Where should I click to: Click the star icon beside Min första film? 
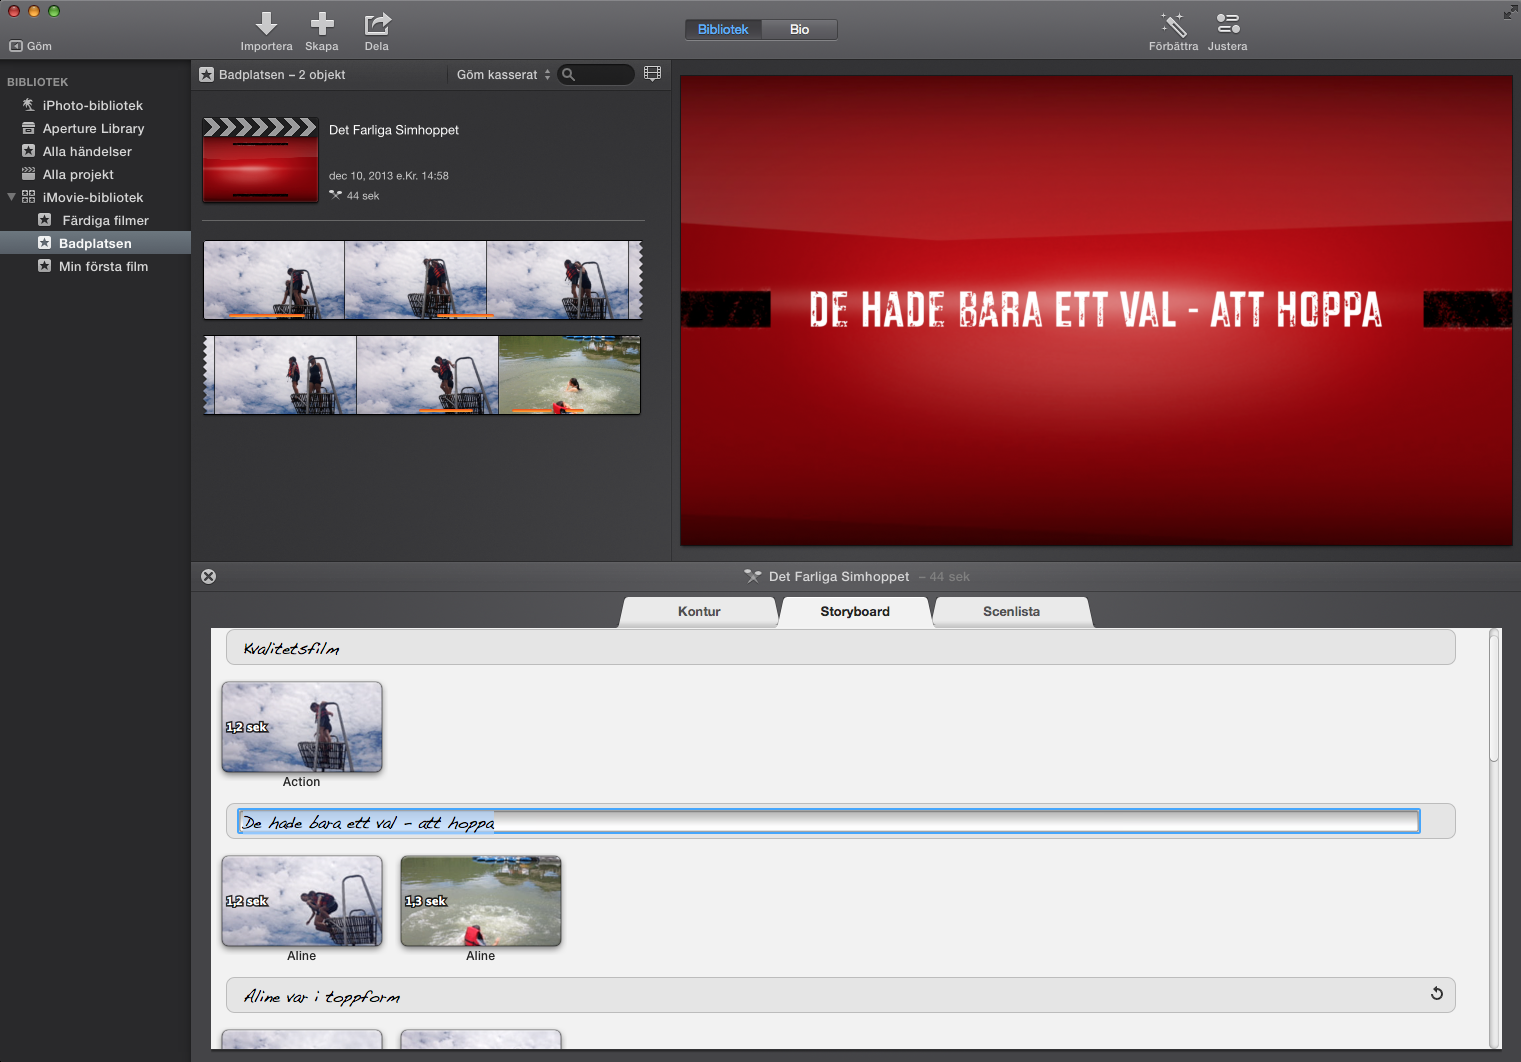click(x=44, y=266)
